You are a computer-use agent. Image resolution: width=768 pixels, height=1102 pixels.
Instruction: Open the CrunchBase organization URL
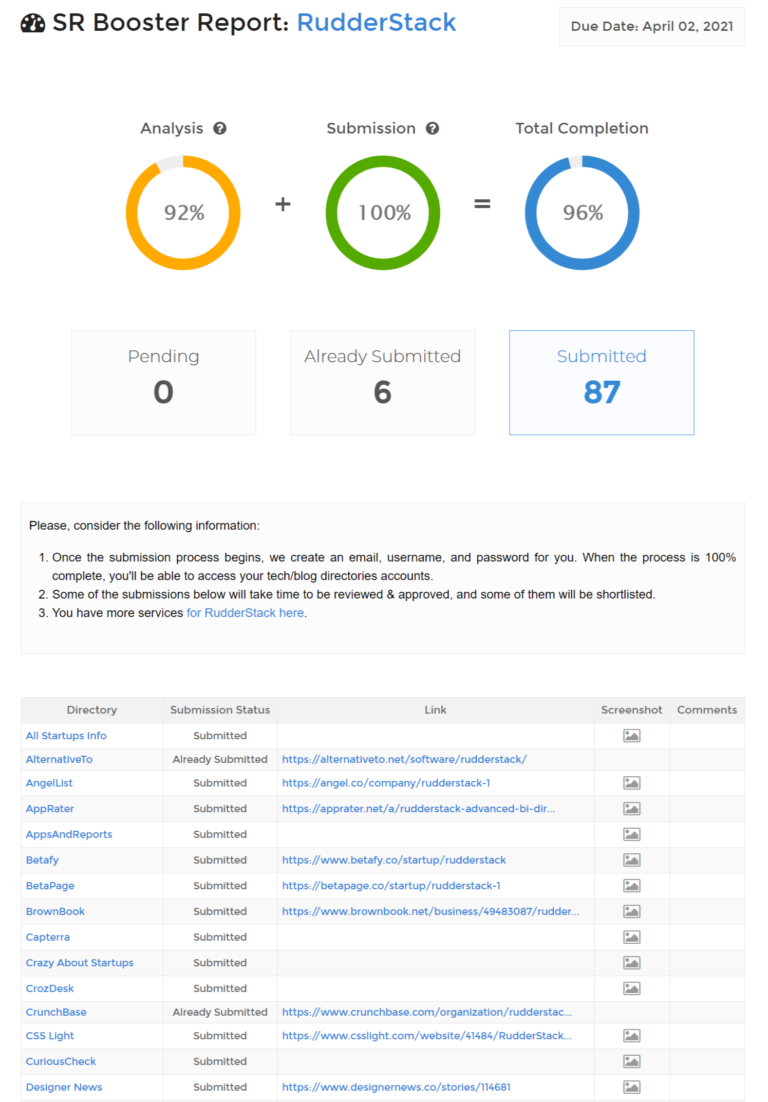click(x=427, y=1012)
